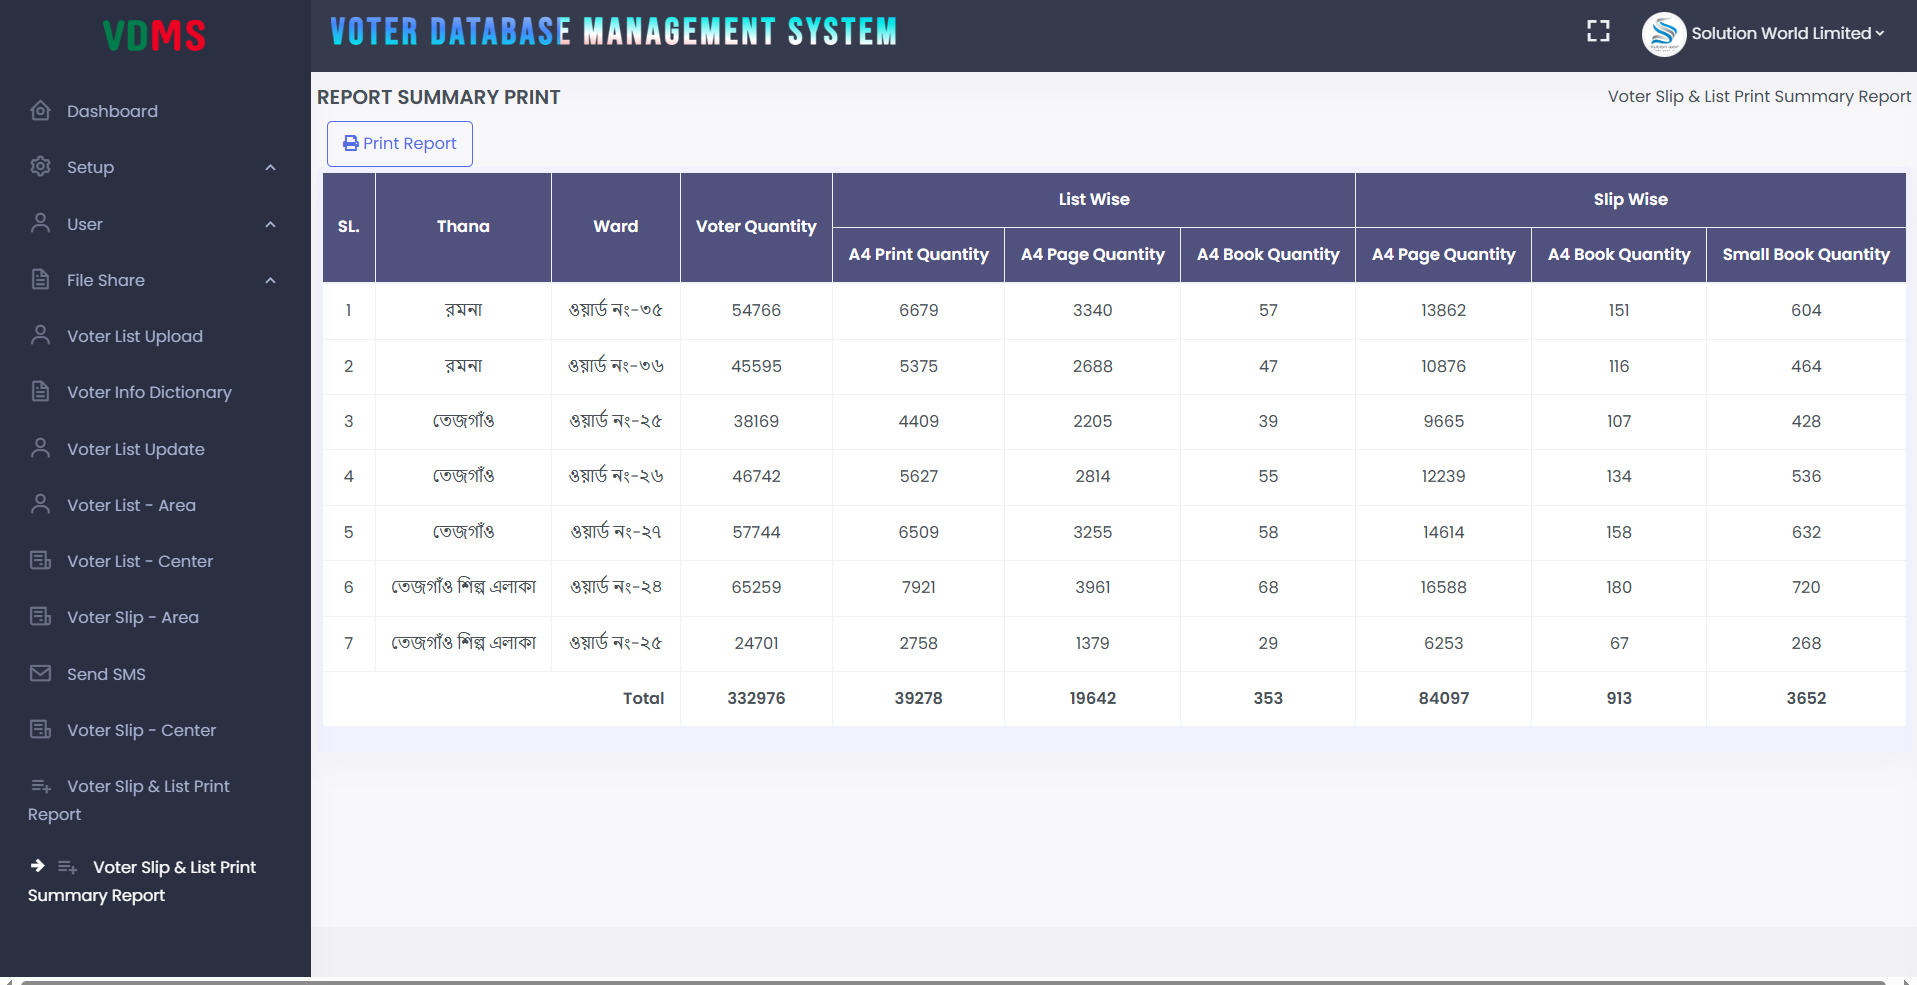Click the Voter List Upload person icon
1917x985 pixels.
pyautogui.click(x=40, y=336)
